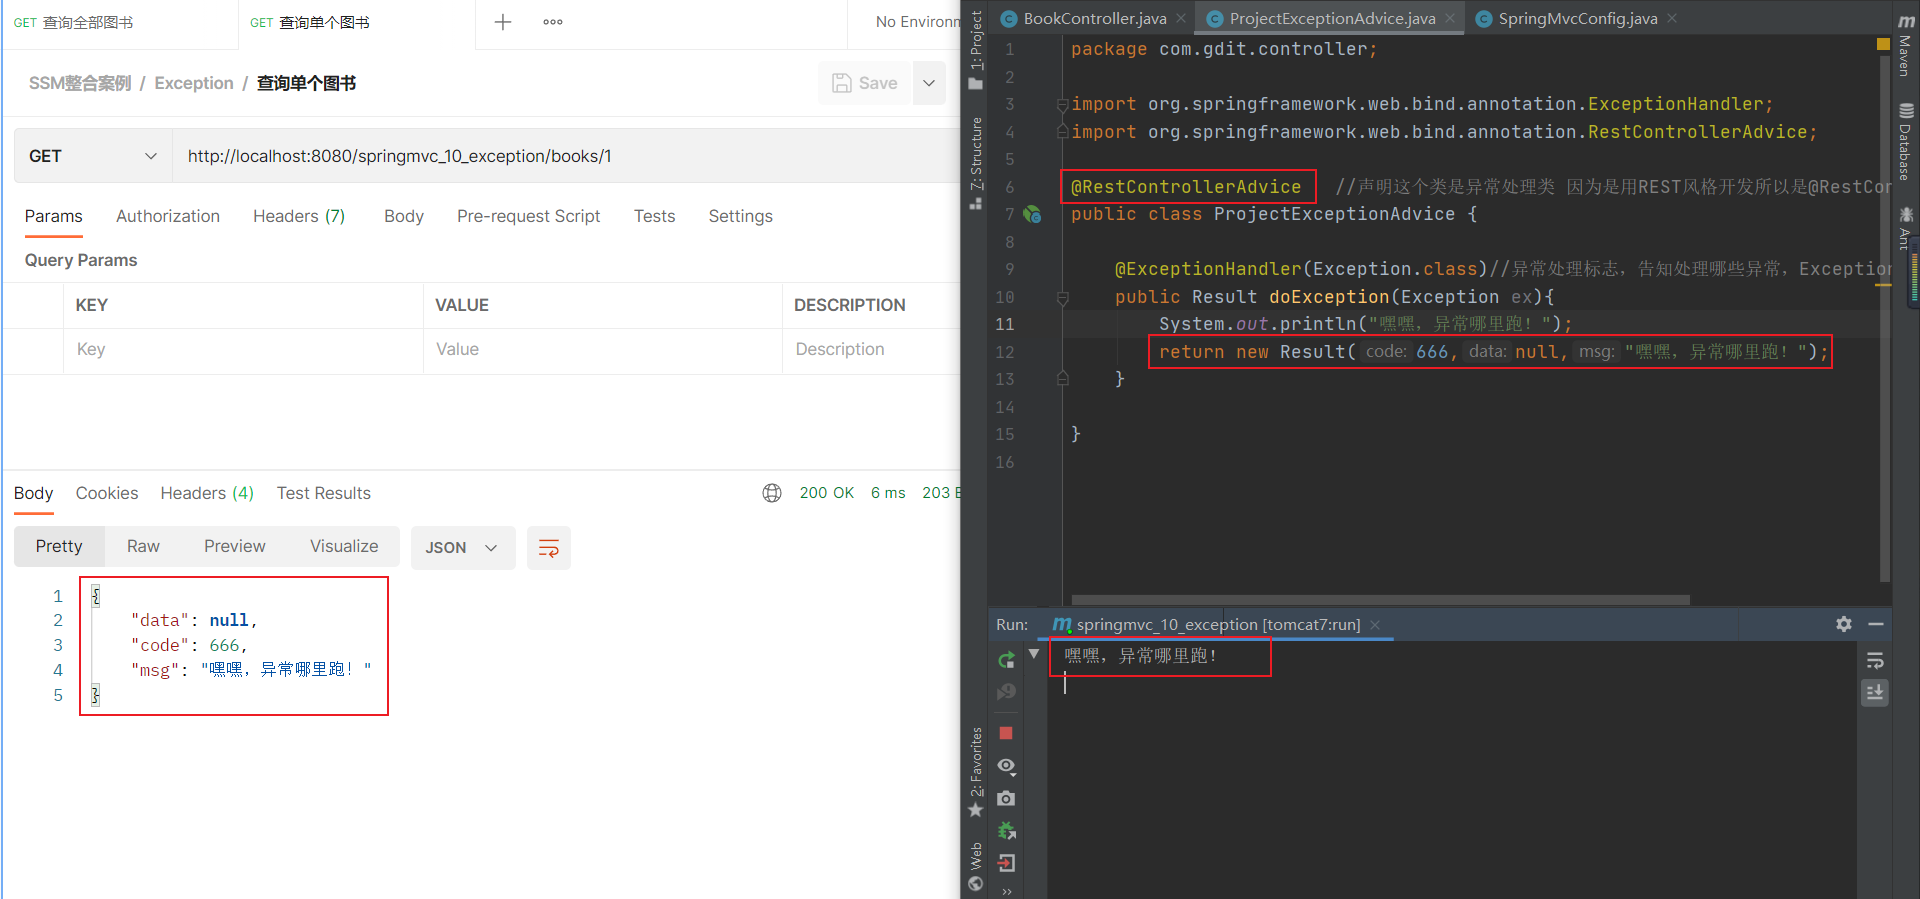Toggle the wrap lines icon in response
The width and height of the screenshot is (1920, 899).
[549, 548]
